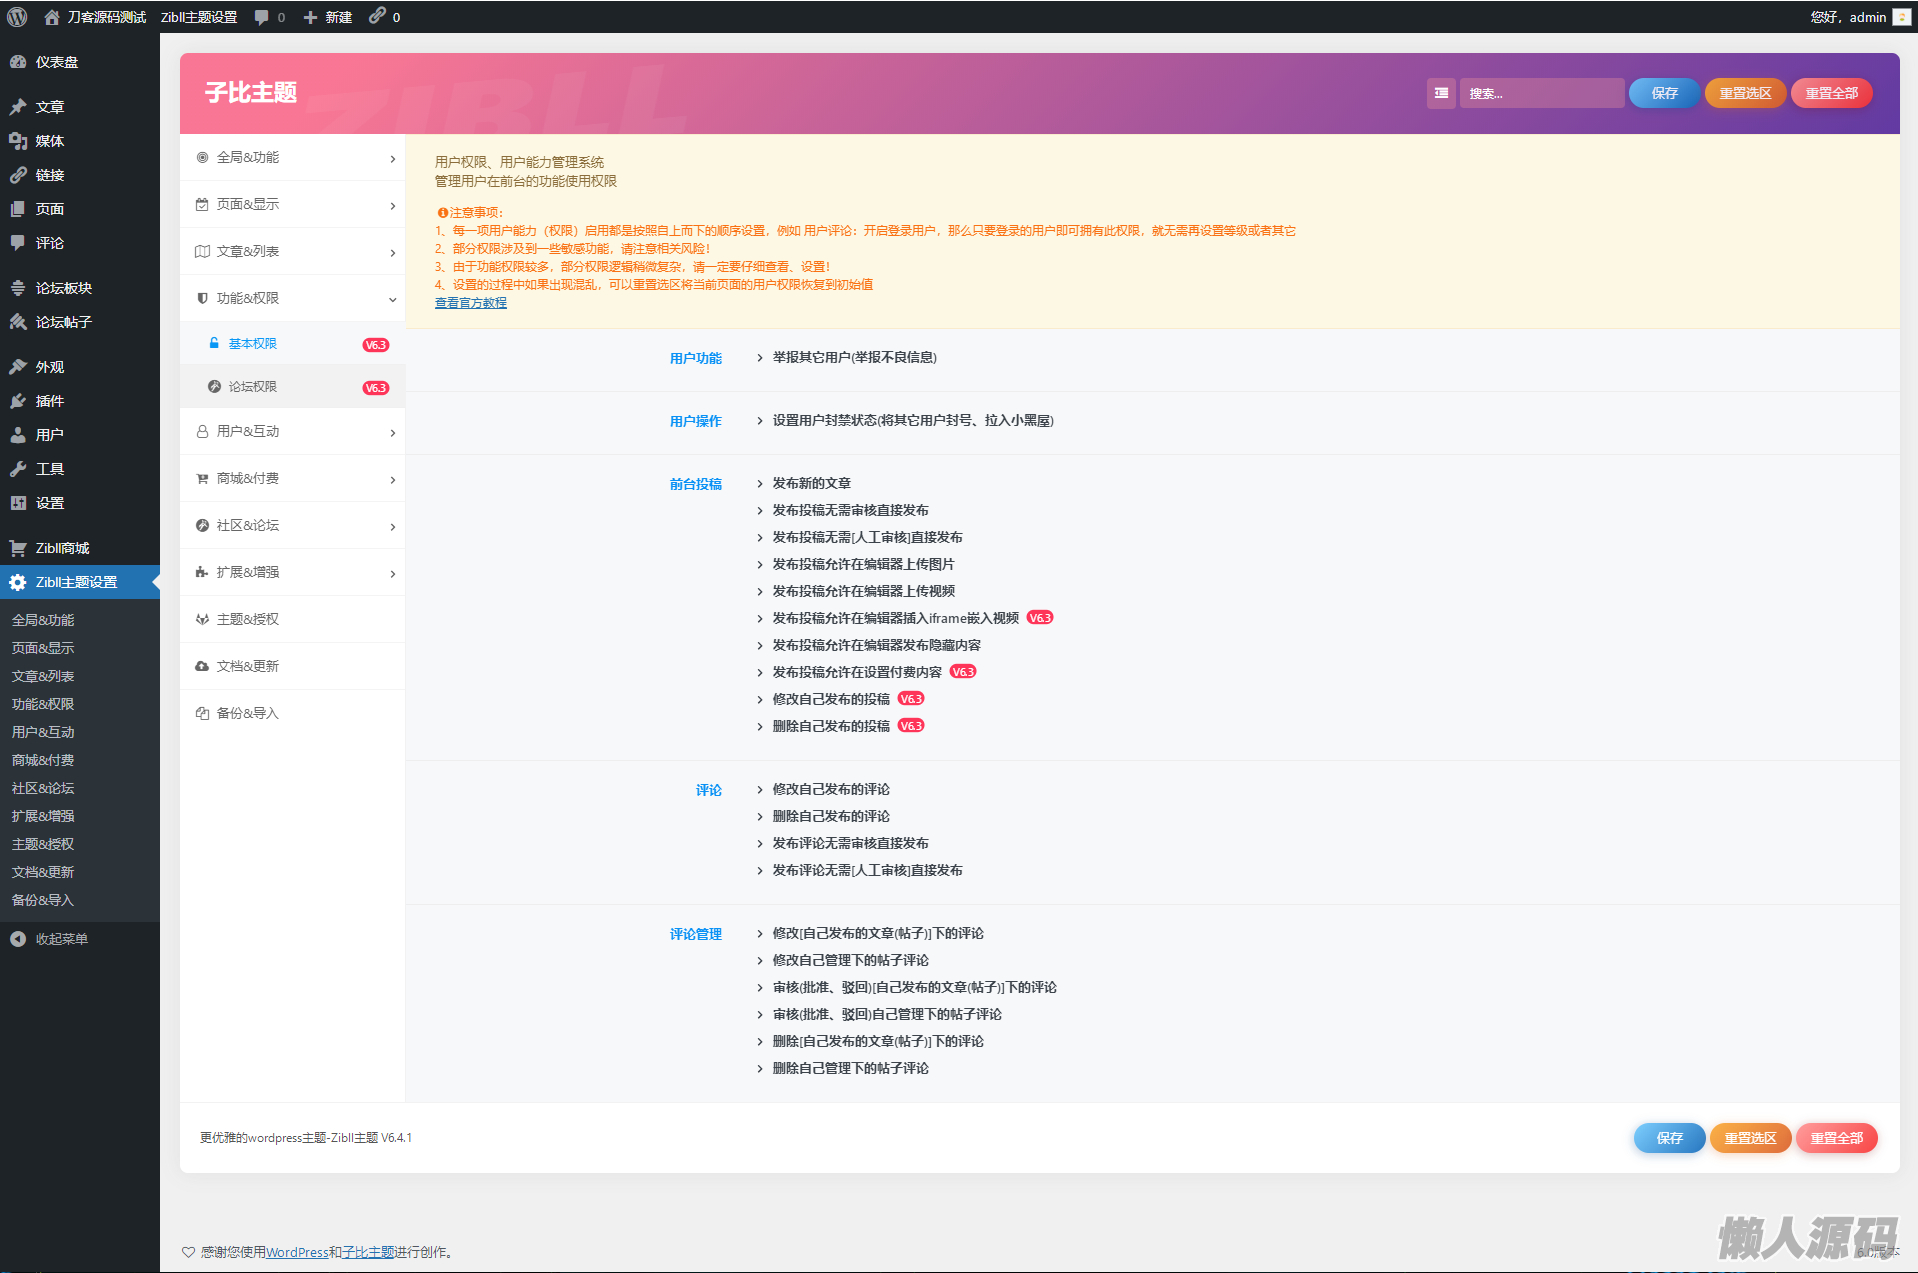
Task: Select the 论坛权限 submenu tab
Action: click(253, 387)
